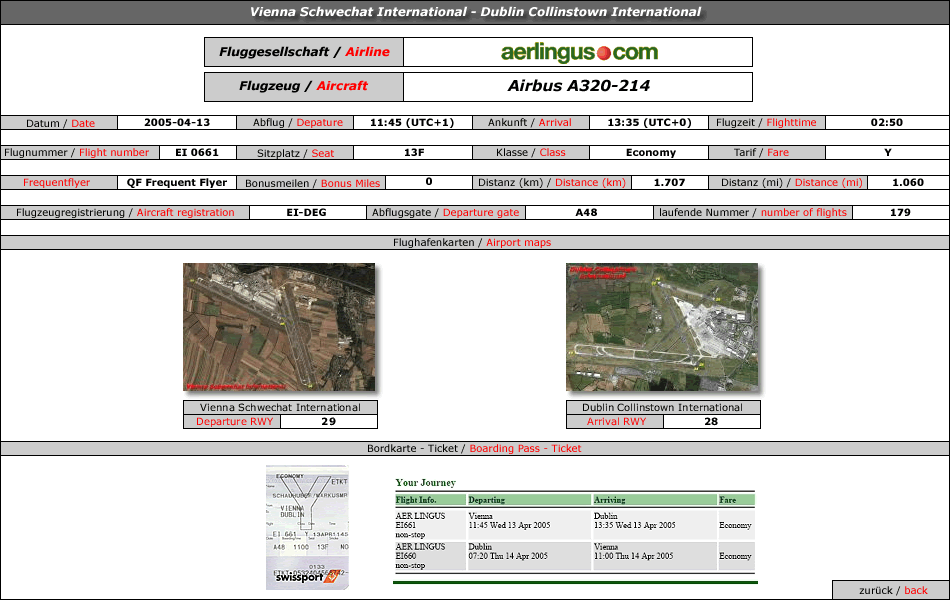Screen dimensions: 950x600
Task: Click the Sitzplatz / Seat label
Action: 295,153
